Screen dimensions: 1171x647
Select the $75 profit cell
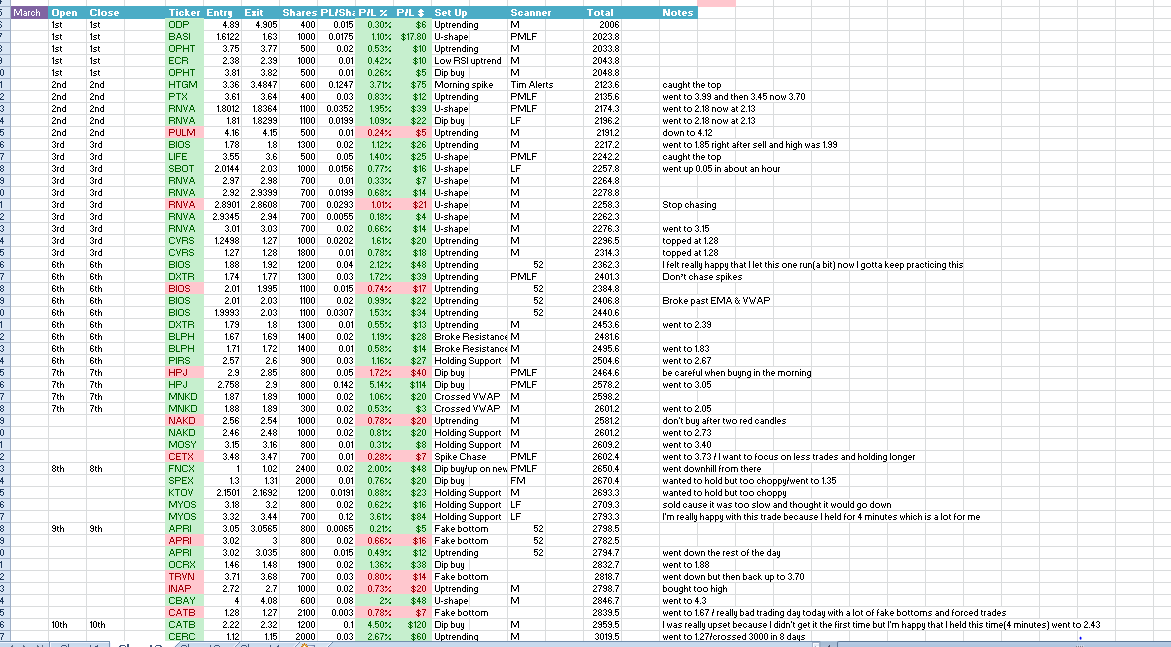411,84
